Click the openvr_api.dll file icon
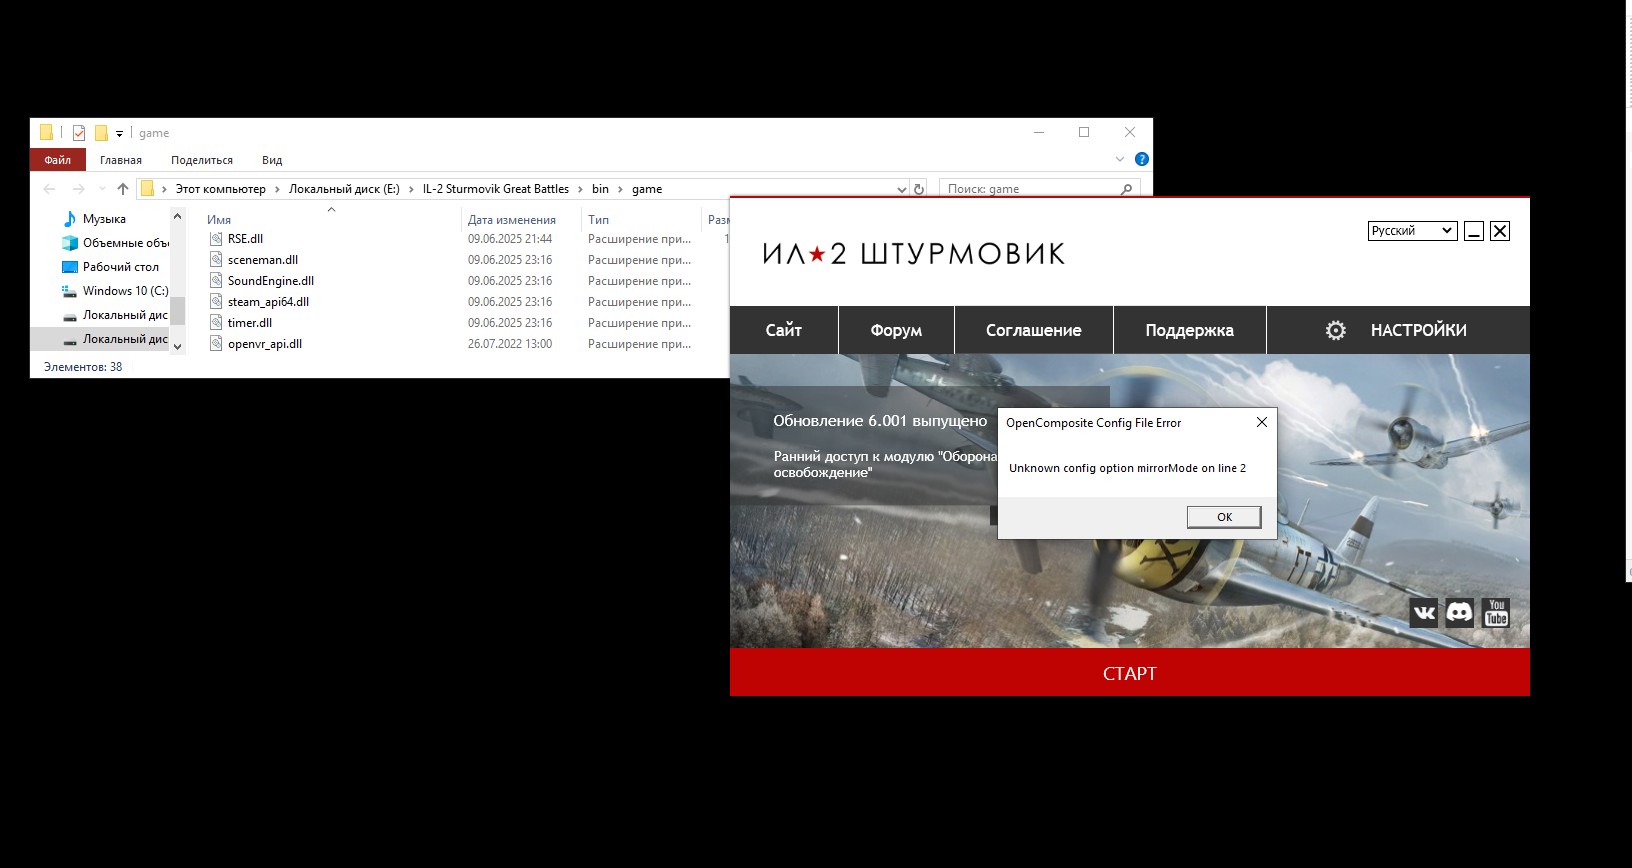 click(x=216, y=344)
